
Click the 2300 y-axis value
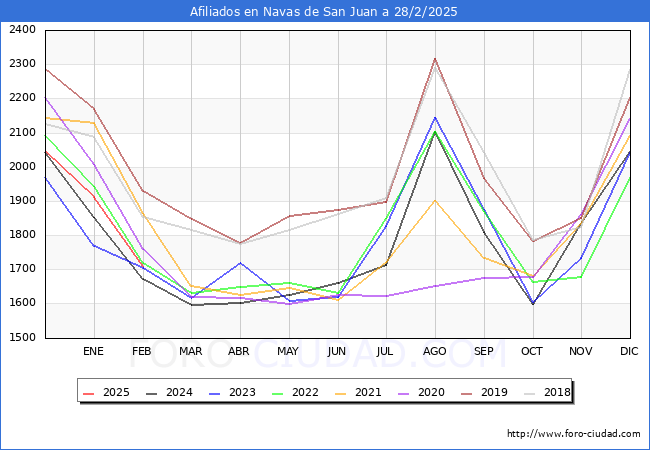coord(22,64)
